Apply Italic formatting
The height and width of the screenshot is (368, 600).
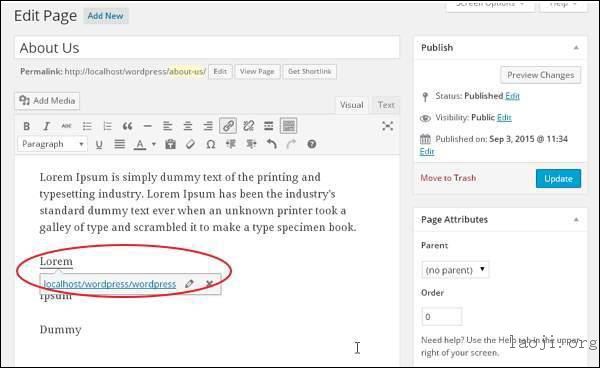point(46,126)
